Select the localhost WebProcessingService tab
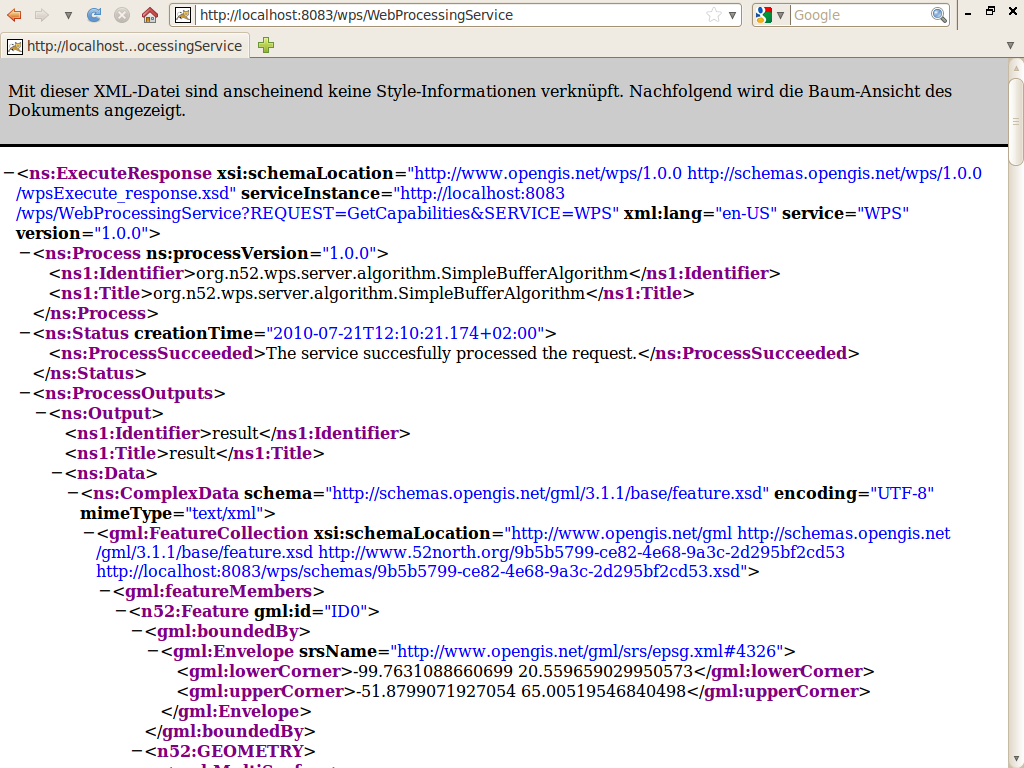This screenshot has width=1024, height=768. 125,46
